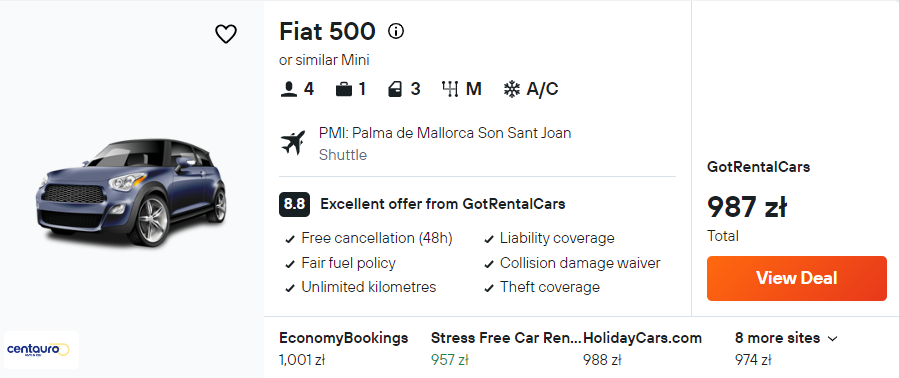Image resolution: width=899 pixels, height=378 pixels.
Task: Click the Centauro supplier logo
Action: click(41, 349)
